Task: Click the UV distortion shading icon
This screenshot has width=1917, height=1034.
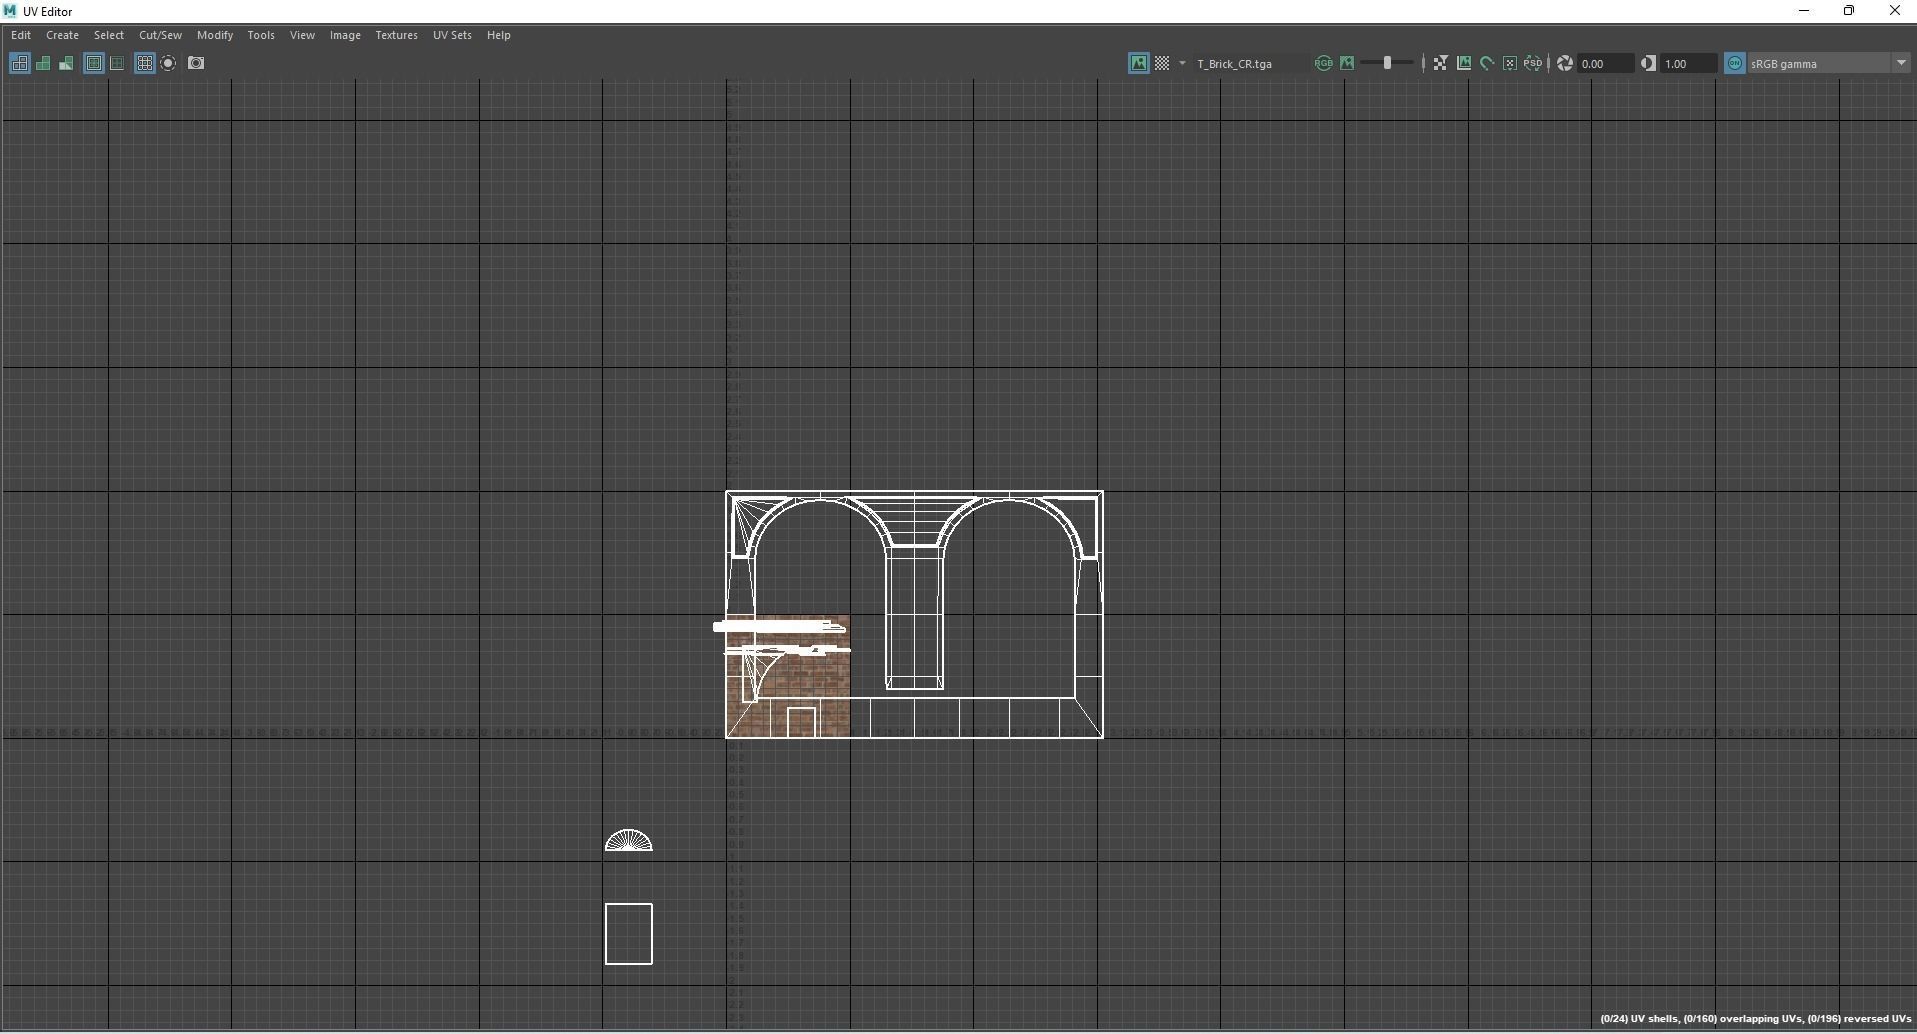Action: pos(66,63)
